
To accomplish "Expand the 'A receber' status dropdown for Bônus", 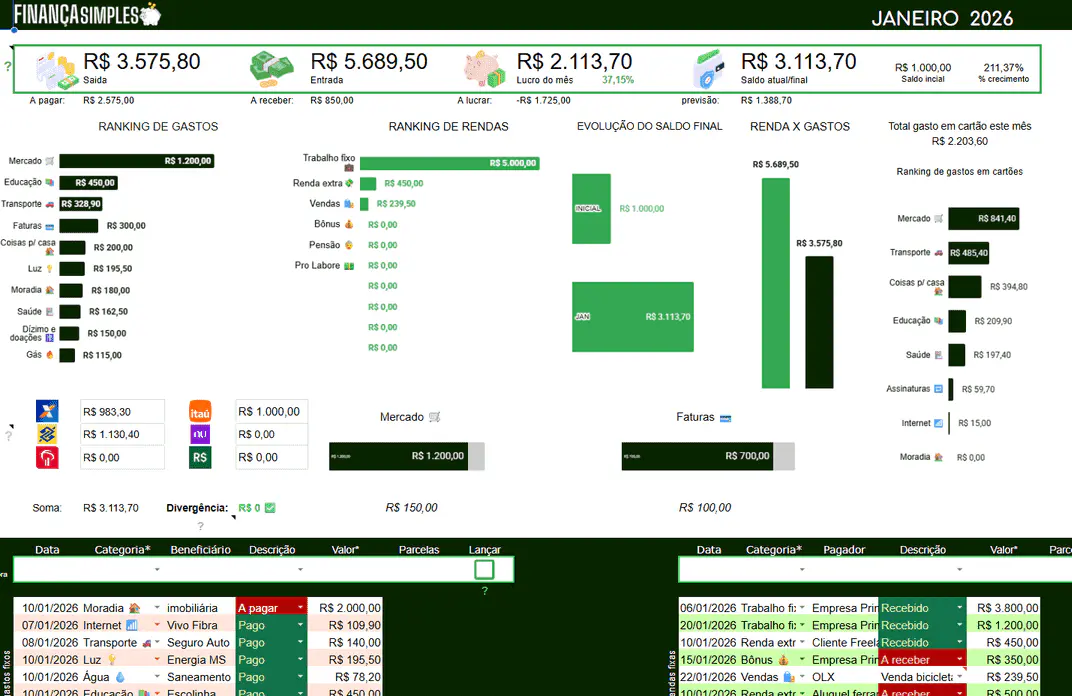I will pyautogui.click(x=960, y=660).
